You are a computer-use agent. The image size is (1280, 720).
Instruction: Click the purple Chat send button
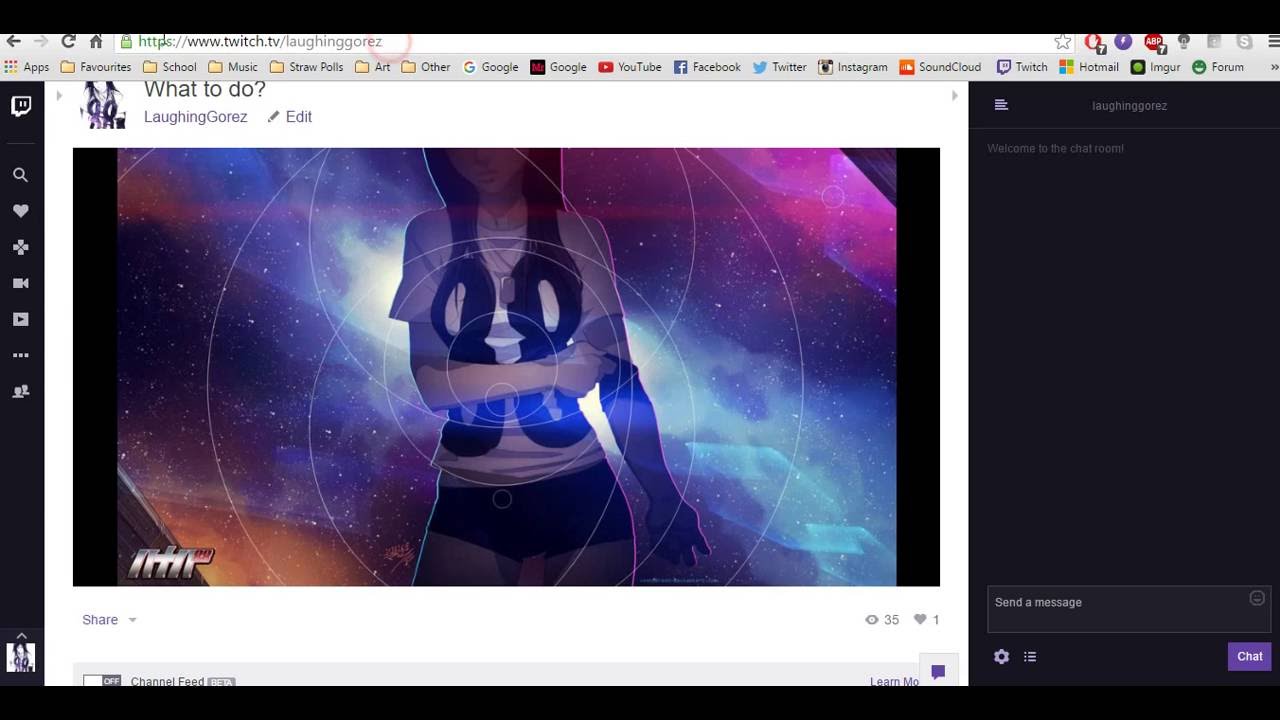click(x=1250, y=656)
